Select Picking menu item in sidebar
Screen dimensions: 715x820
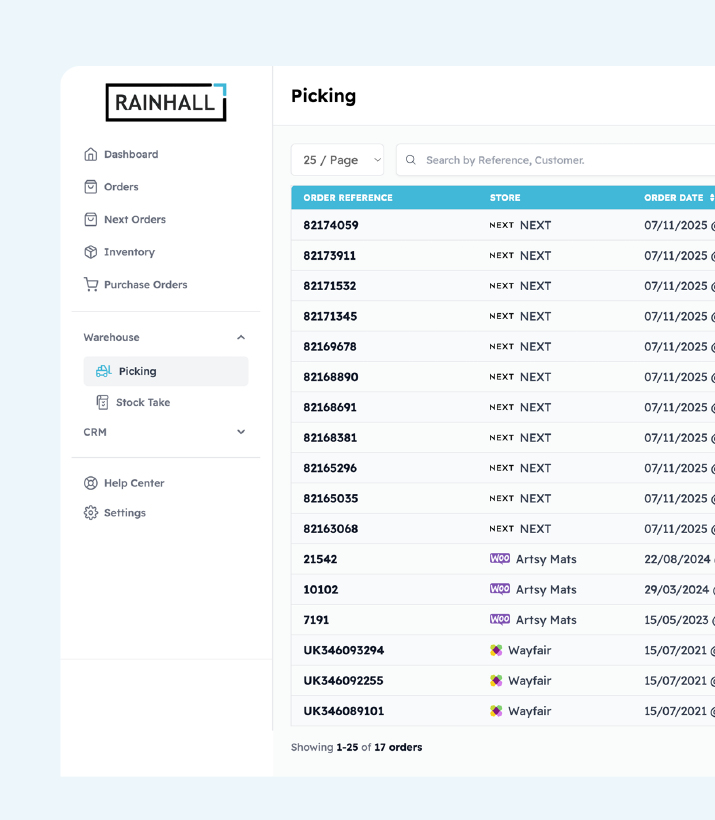137,371
